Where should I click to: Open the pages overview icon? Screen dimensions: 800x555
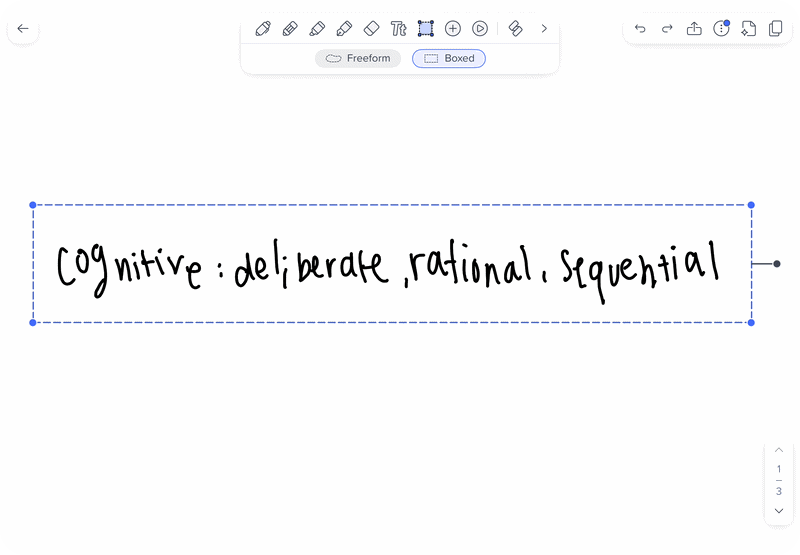pos(776,29)
